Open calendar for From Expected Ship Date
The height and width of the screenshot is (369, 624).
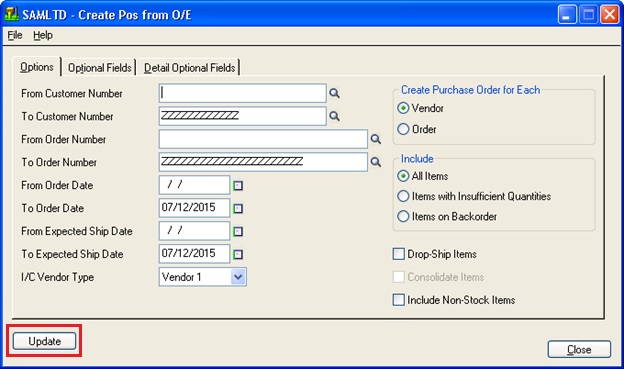point(238,231)
